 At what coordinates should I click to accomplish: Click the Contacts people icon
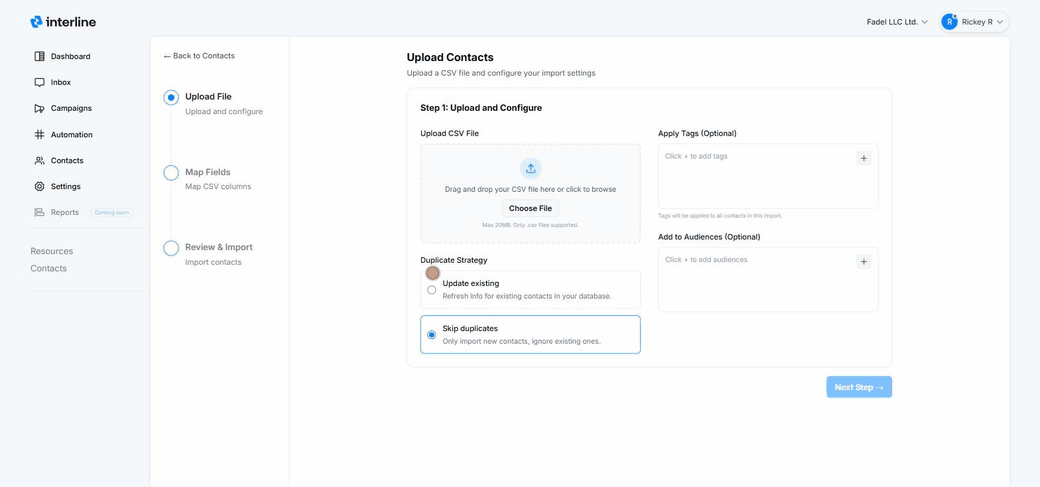39,161
